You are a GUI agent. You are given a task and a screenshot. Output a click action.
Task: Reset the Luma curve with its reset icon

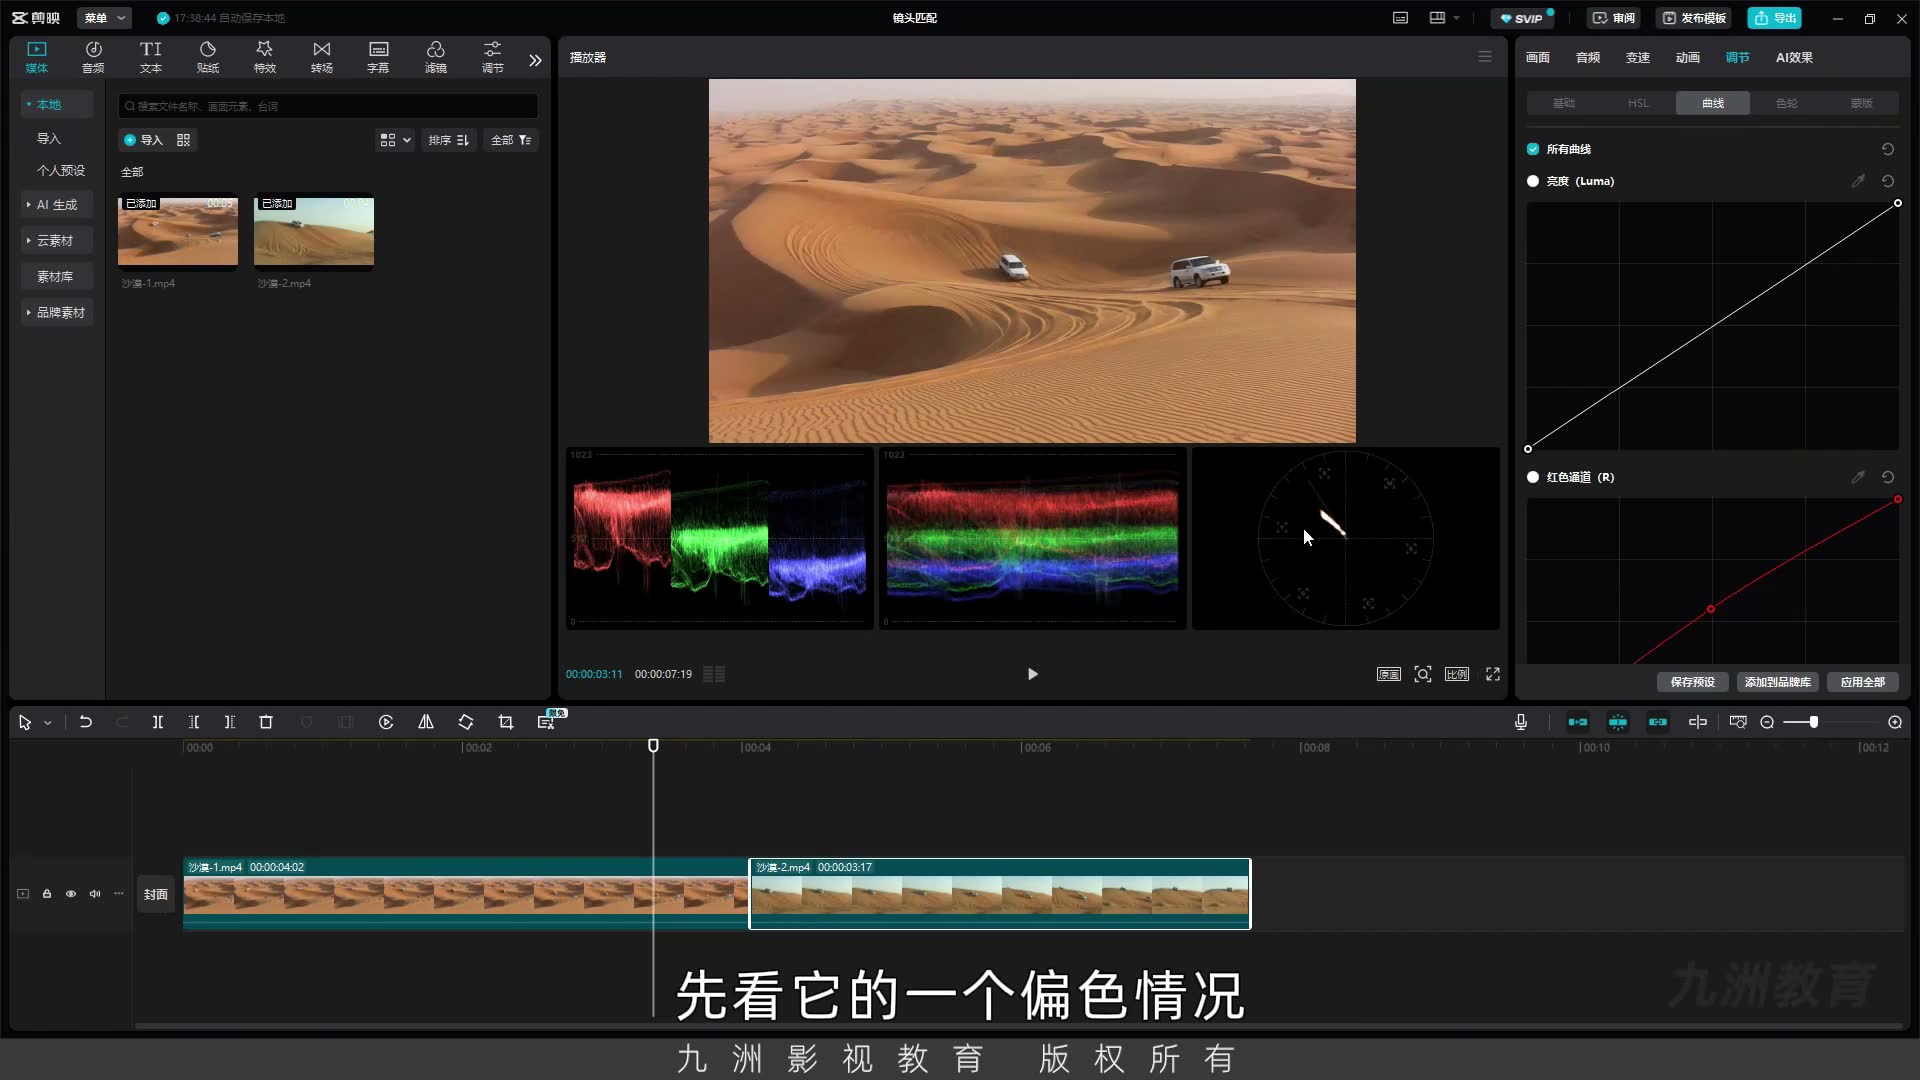[x=1888, y=181]
